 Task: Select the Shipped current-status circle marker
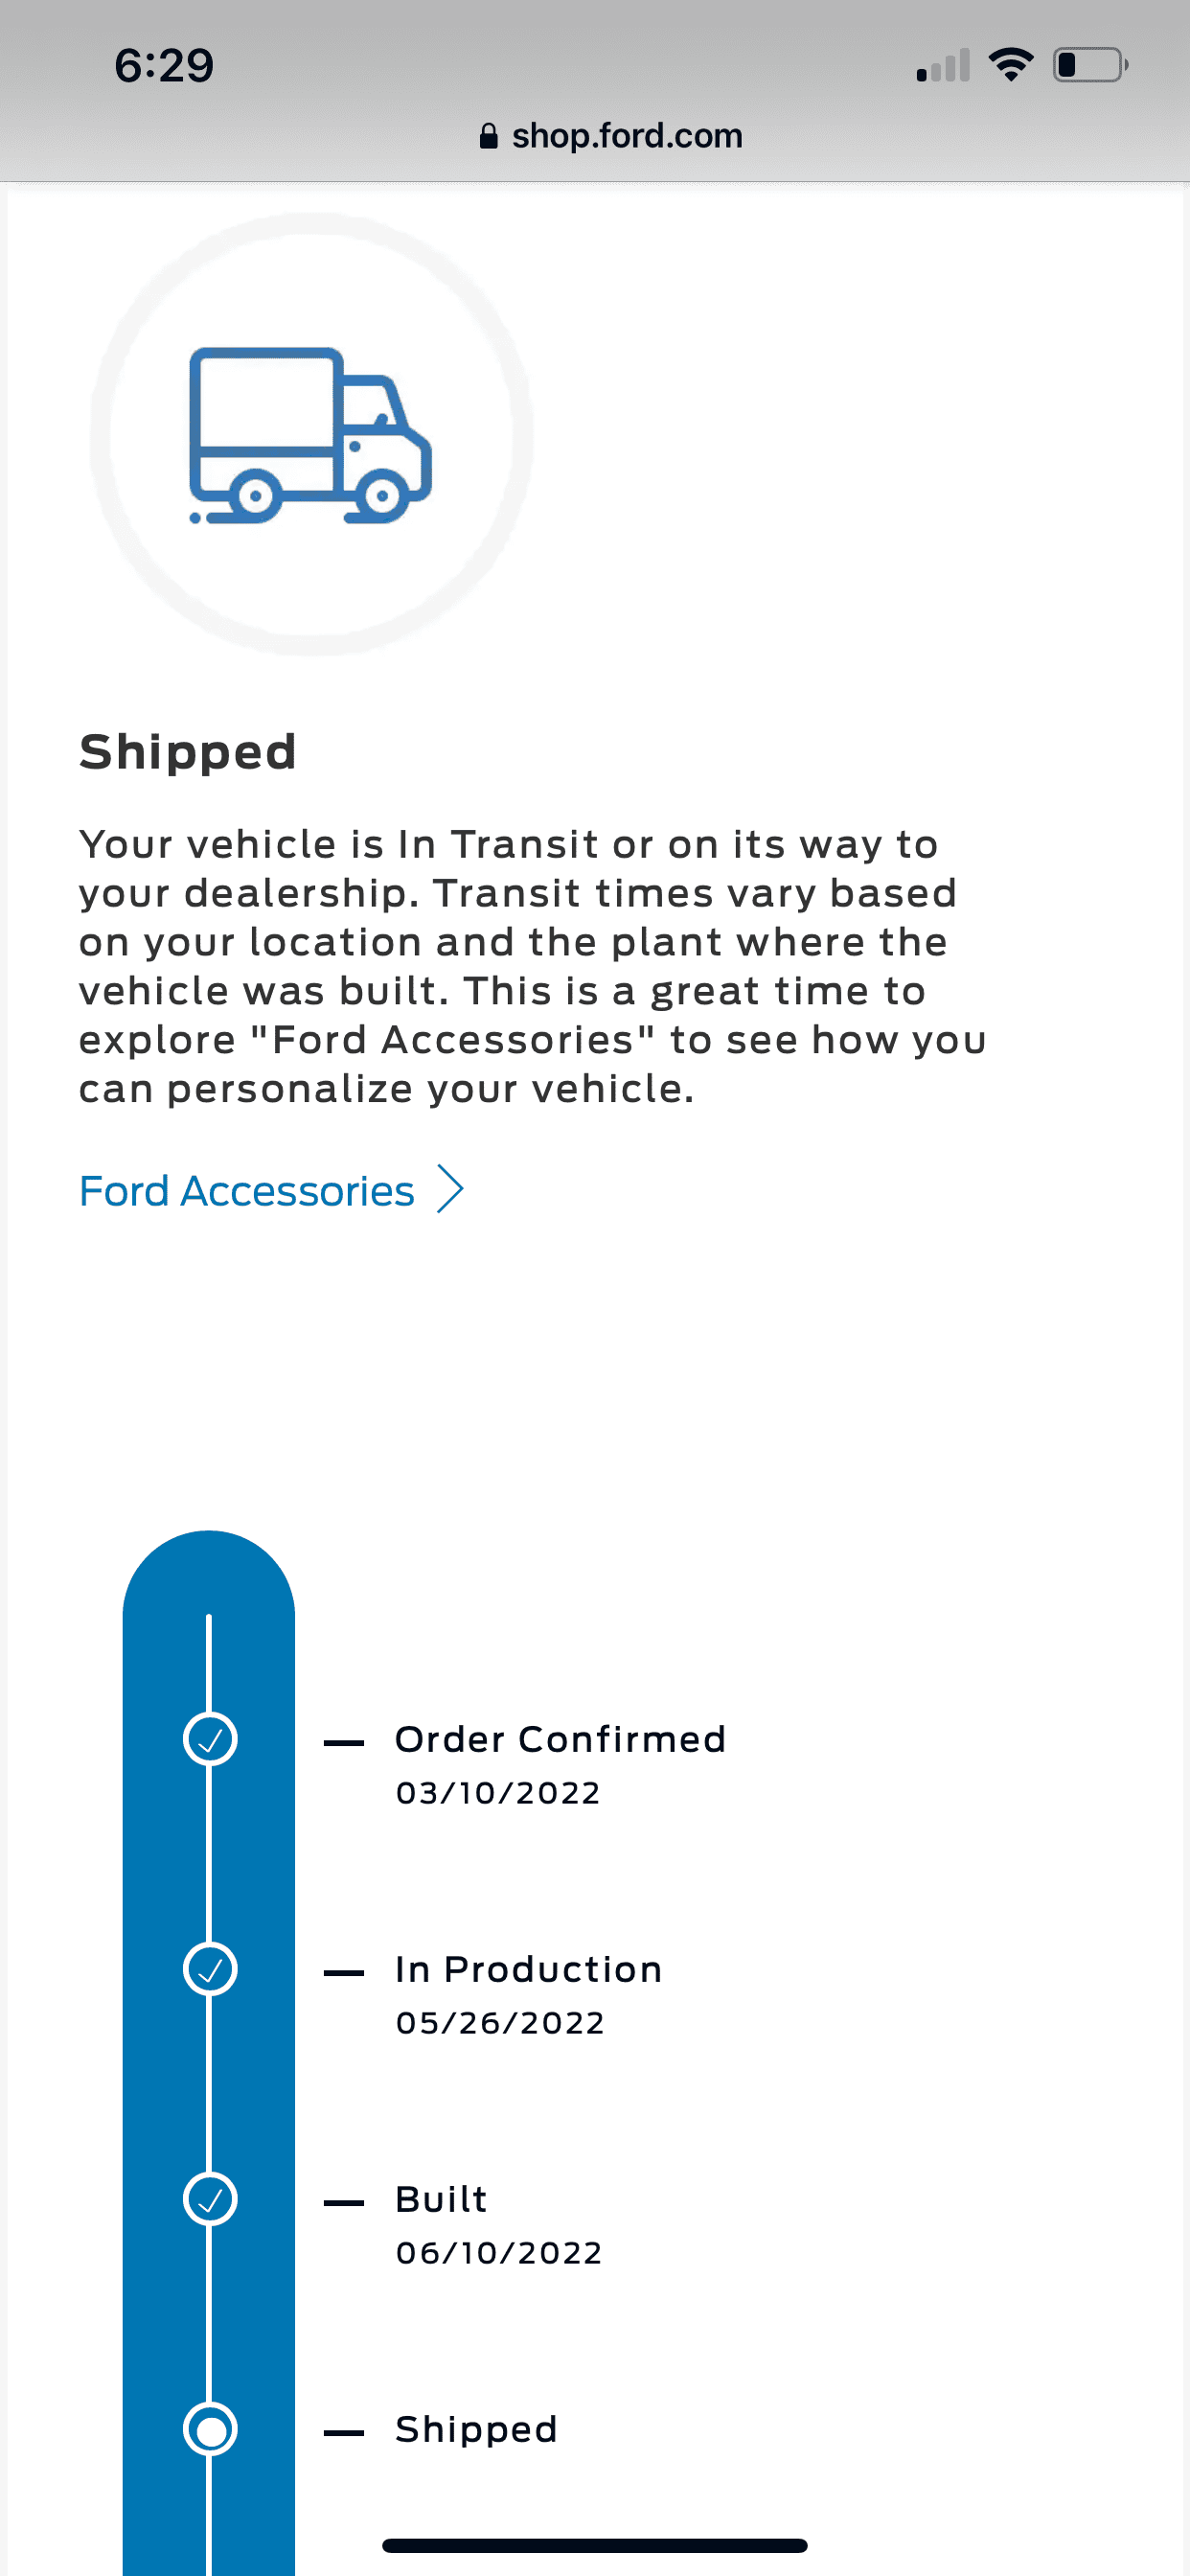[210, 2429]
